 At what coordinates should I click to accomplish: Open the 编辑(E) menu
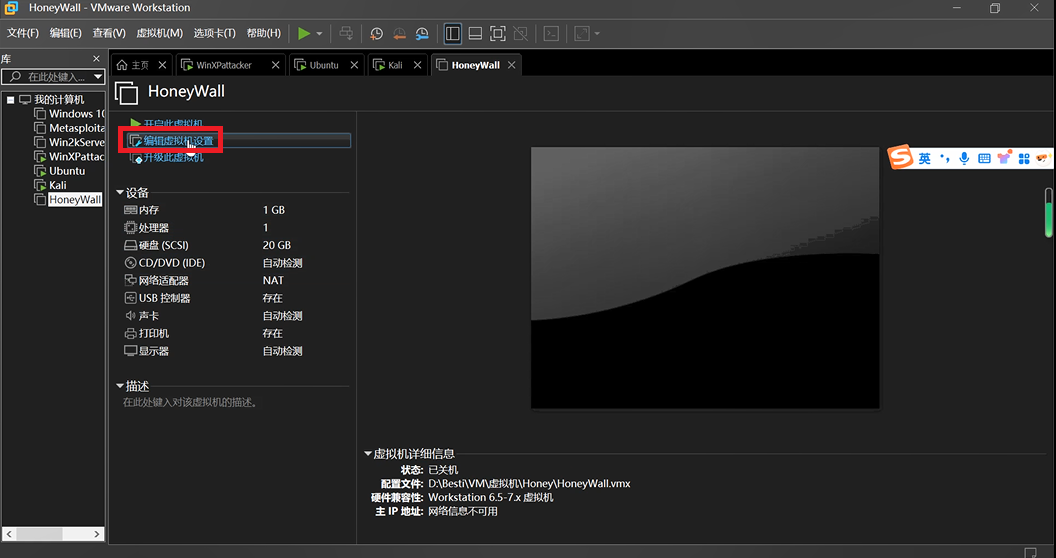pyautogui.click(x=65, y=33)
